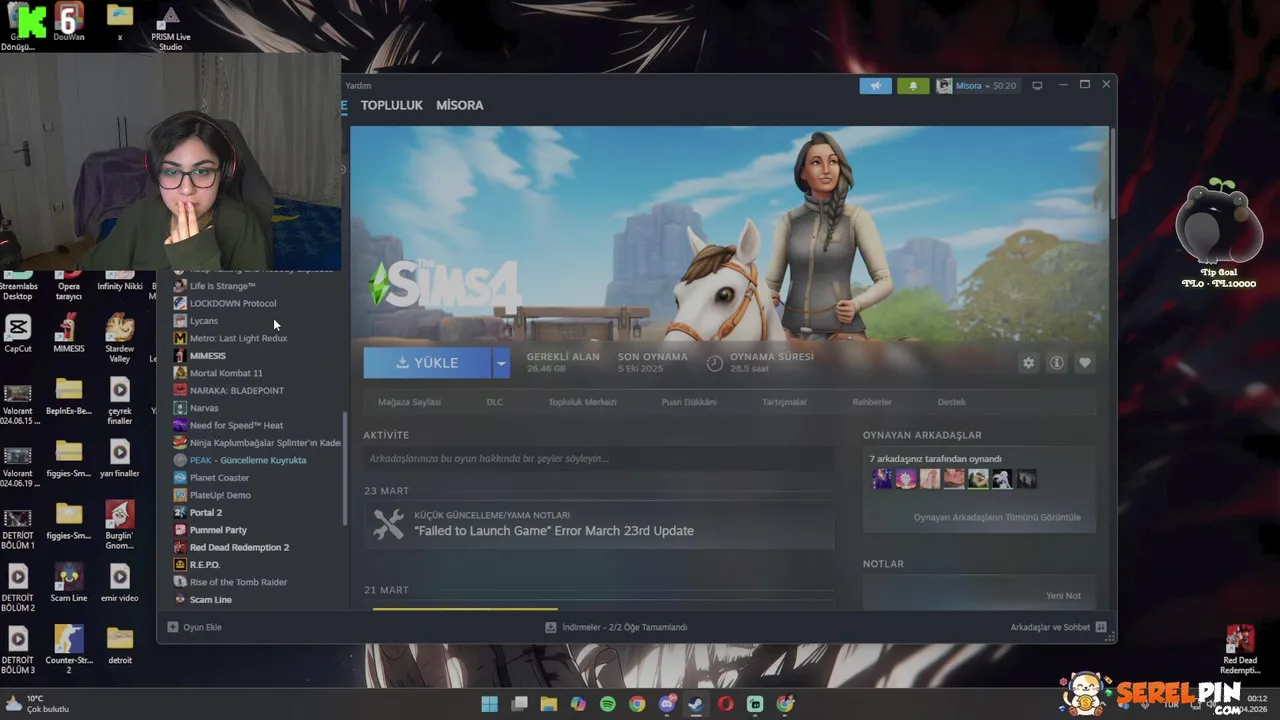Open the TOPLULUK menu
This screenshot has height=720, width=1280.
pyautogui.click(x=392, y=105)
